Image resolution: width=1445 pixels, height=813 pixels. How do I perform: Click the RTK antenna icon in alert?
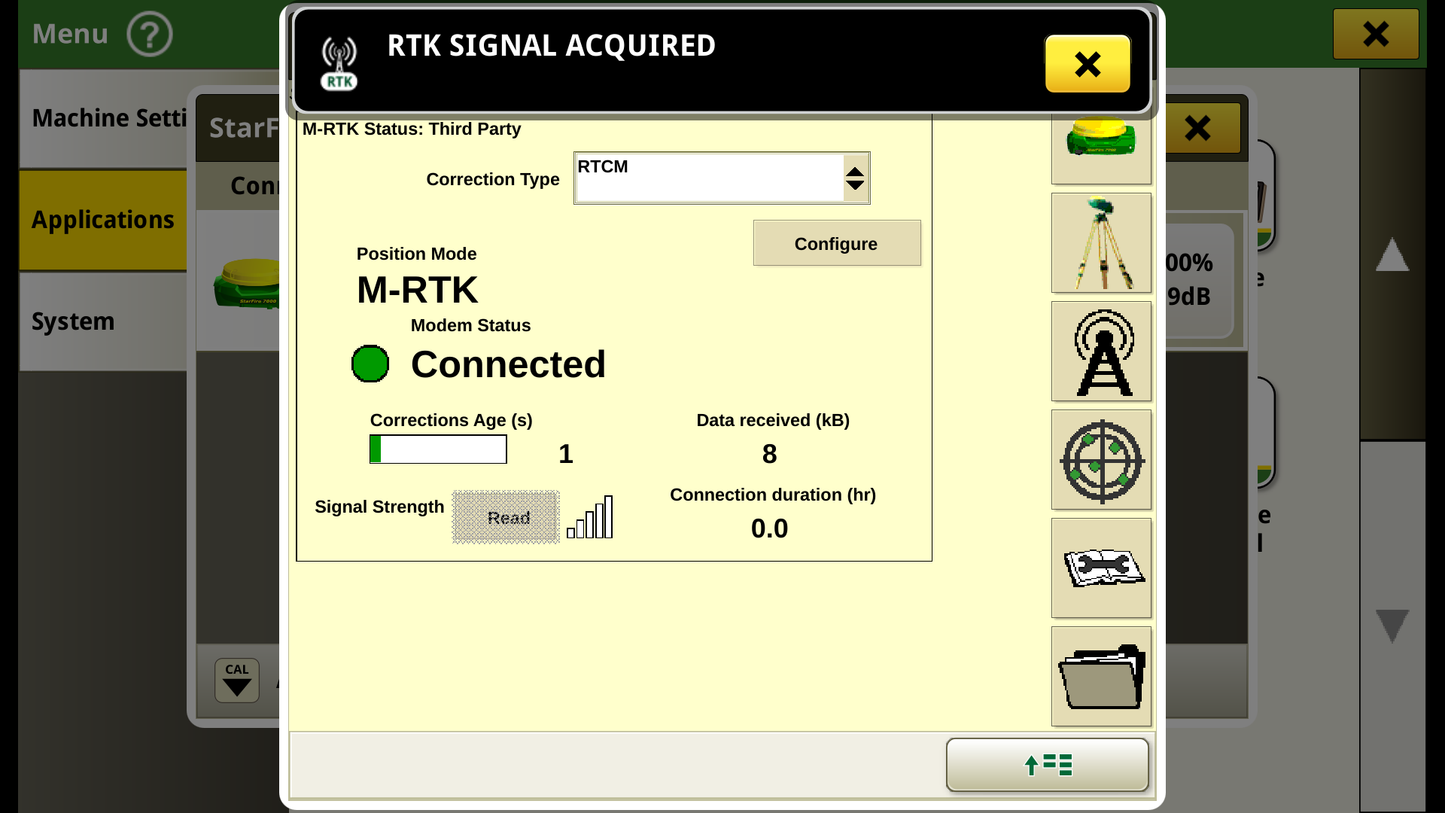(339, 64)
